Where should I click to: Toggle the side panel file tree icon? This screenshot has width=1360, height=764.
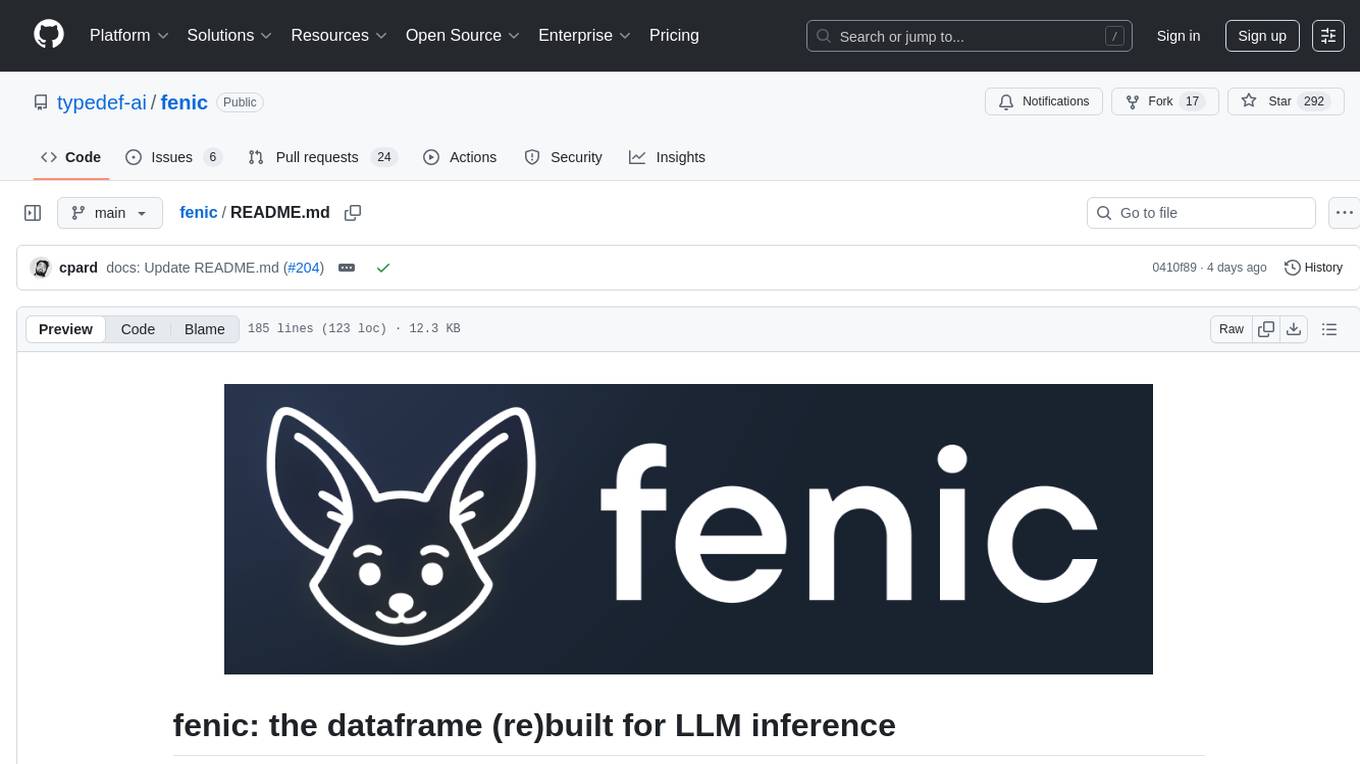(x=32, y=213)
